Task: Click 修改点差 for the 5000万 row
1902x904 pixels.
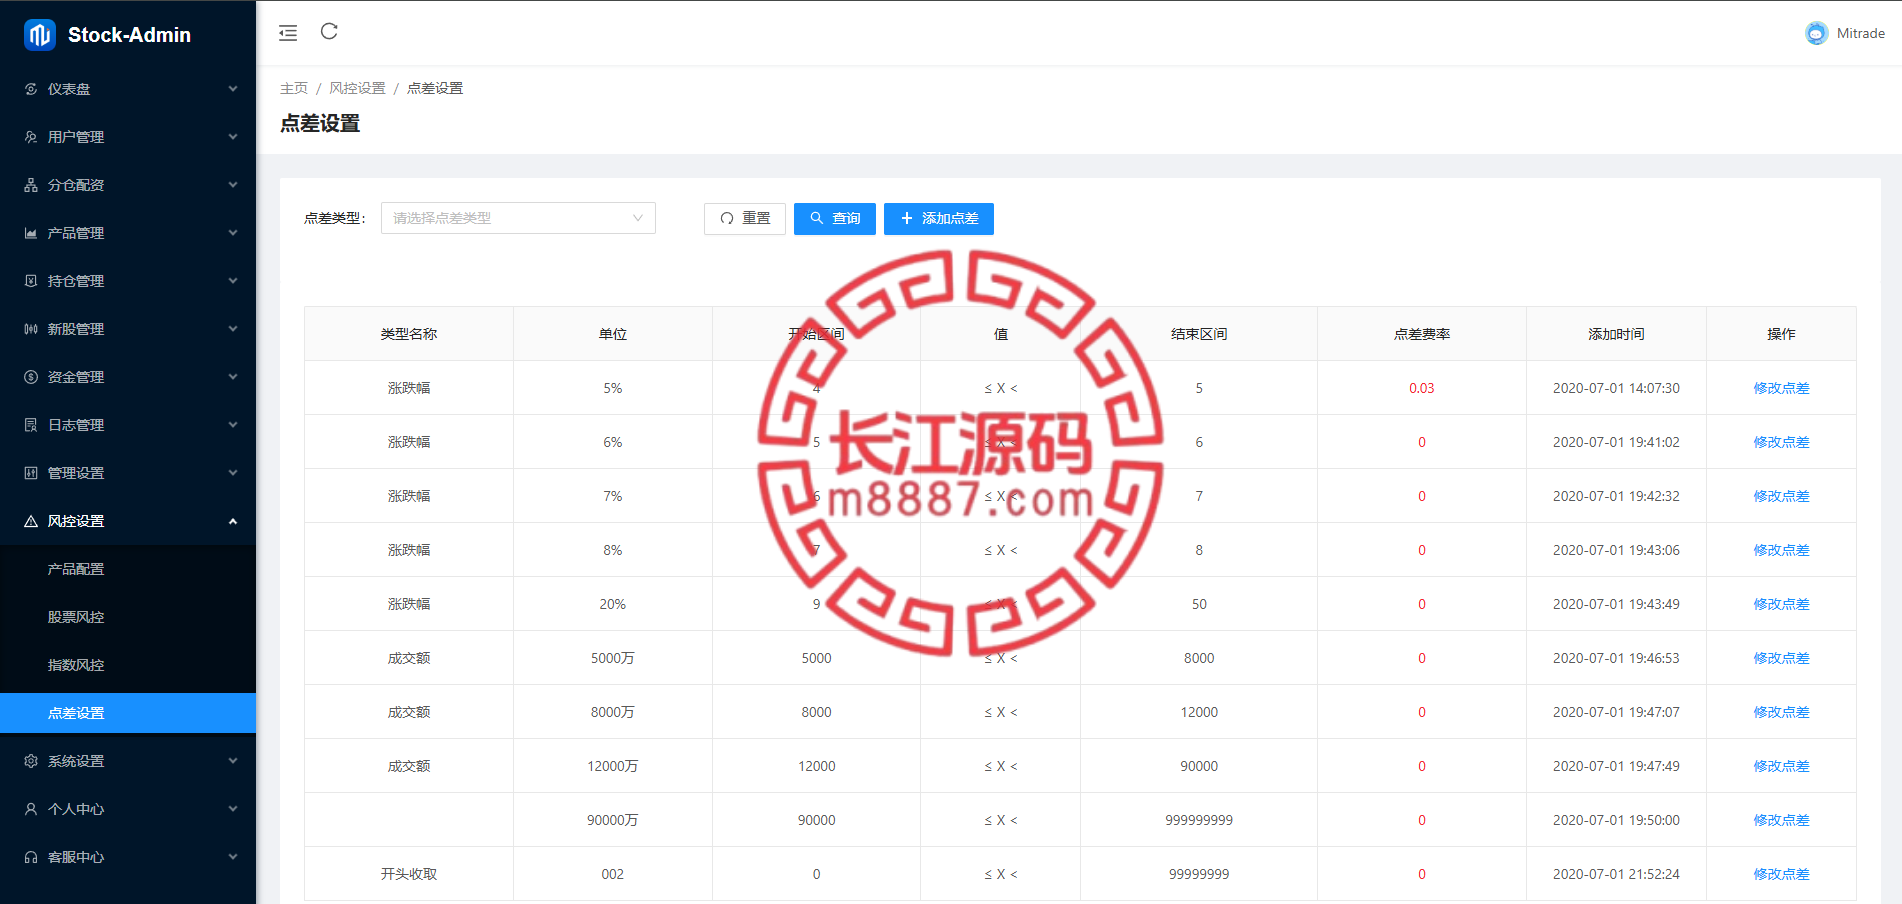Action: 1781,658
